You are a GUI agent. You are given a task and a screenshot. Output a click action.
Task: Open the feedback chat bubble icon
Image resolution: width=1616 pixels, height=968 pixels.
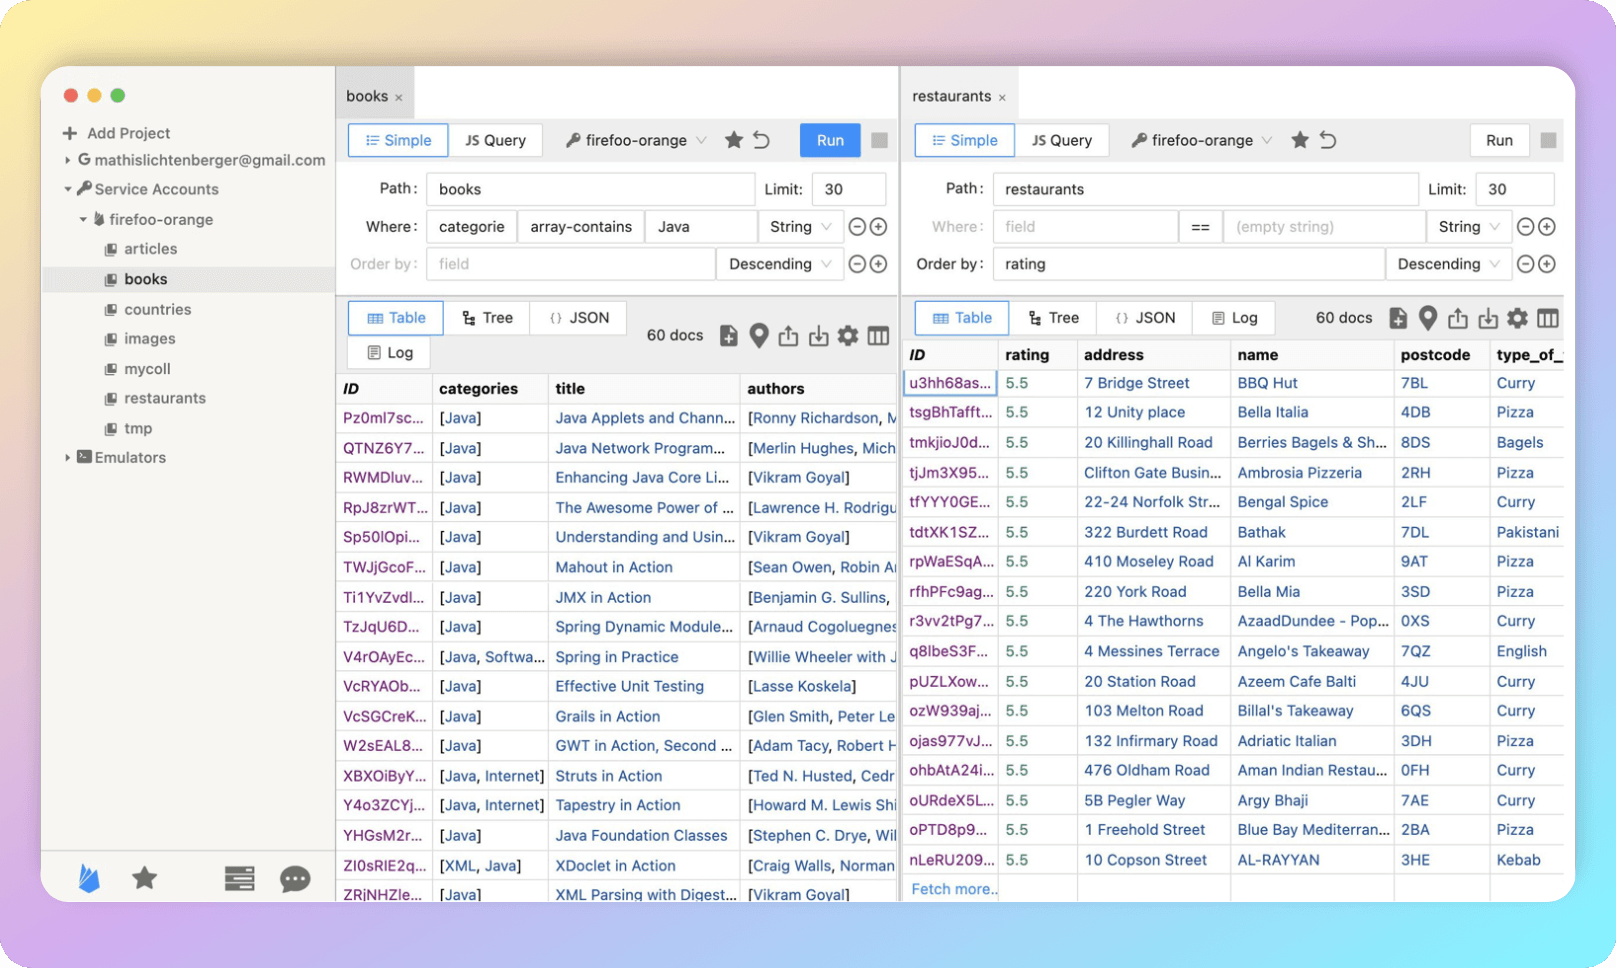point(295,879)
